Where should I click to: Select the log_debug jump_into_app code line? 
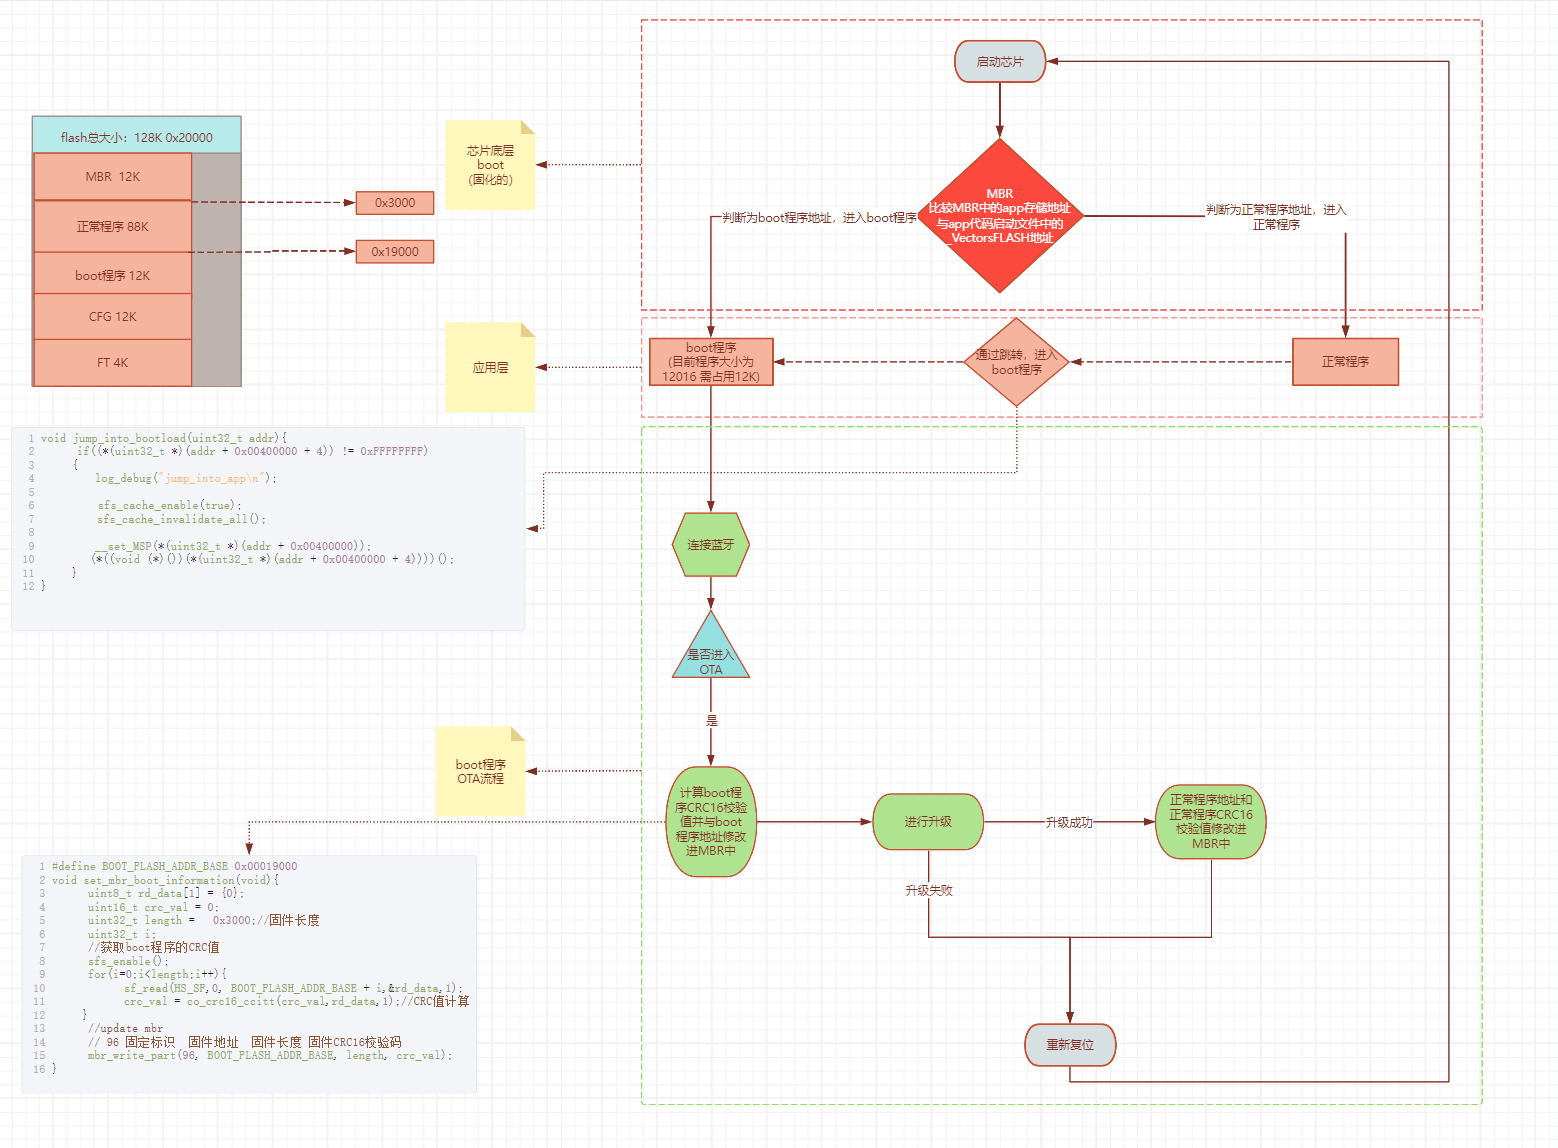pos(186,479)
